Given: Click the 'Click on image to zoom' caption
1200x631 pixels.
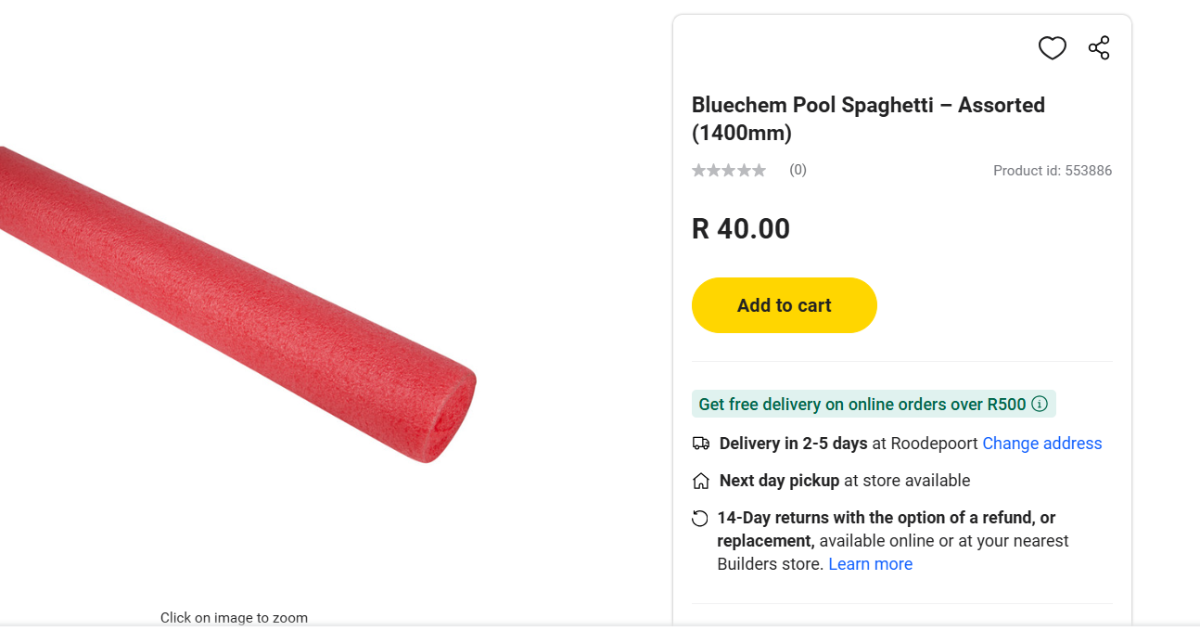Looking at the screenshot, I should 234,618.
